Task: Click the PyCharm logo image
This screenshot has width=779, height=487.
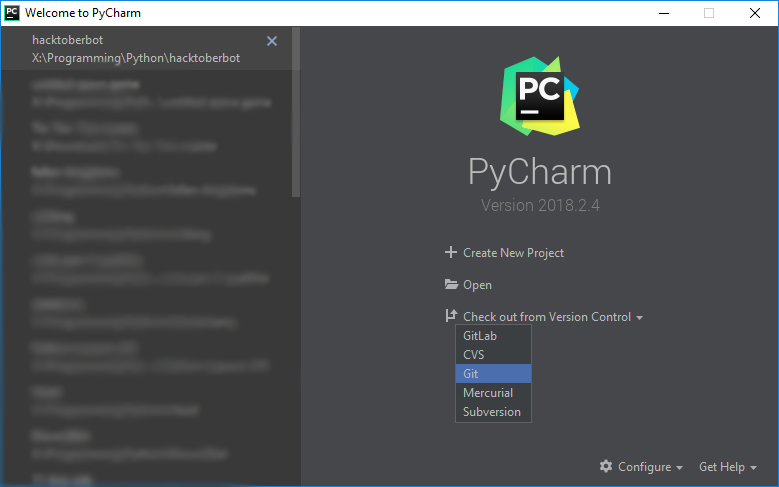Action: tap(540, 96)
